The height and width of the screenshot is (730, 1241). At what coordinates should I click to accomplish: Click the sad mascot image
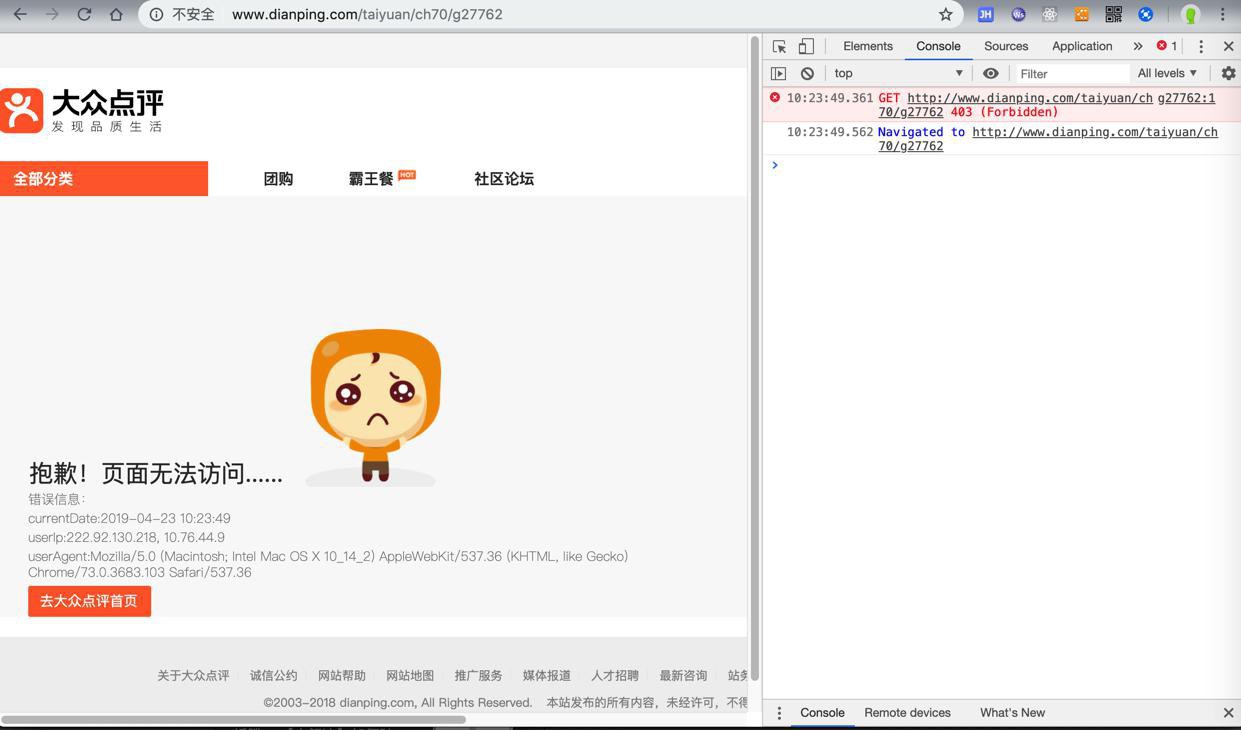[x=374, y=407]
